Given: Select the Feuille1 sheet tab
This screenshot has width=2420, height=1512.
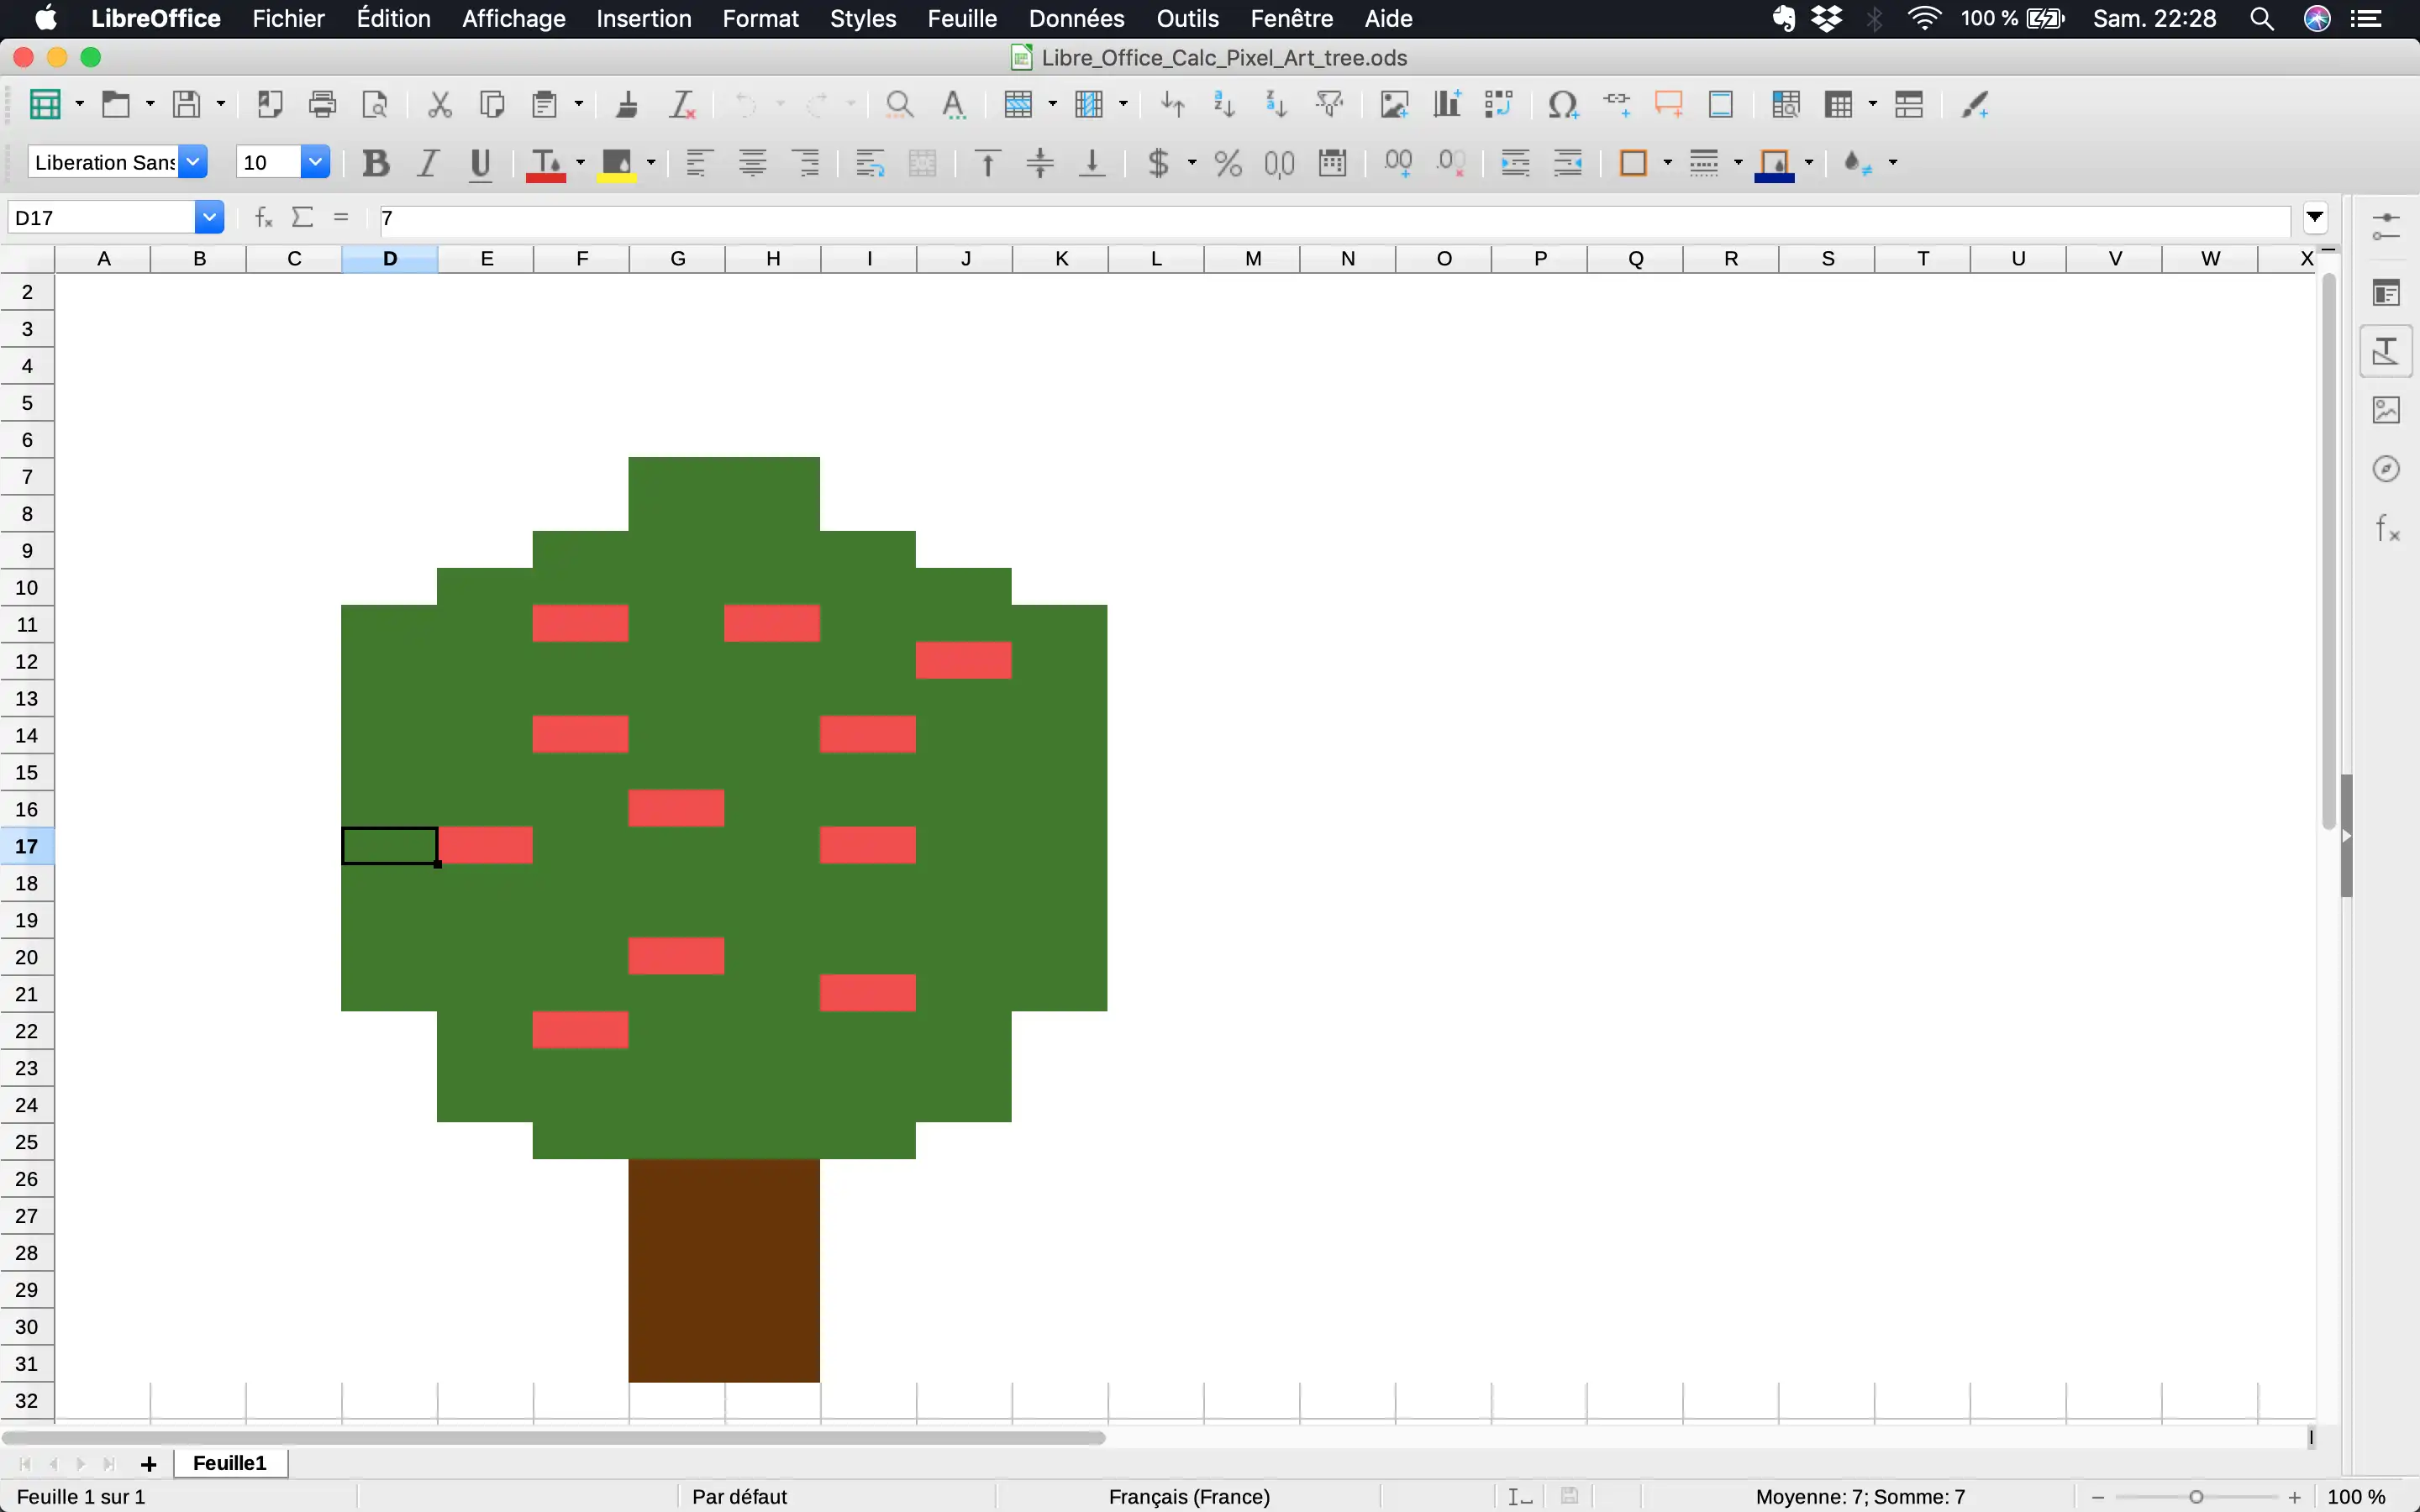Looking at the screenshot, I should click(230, 1463).
